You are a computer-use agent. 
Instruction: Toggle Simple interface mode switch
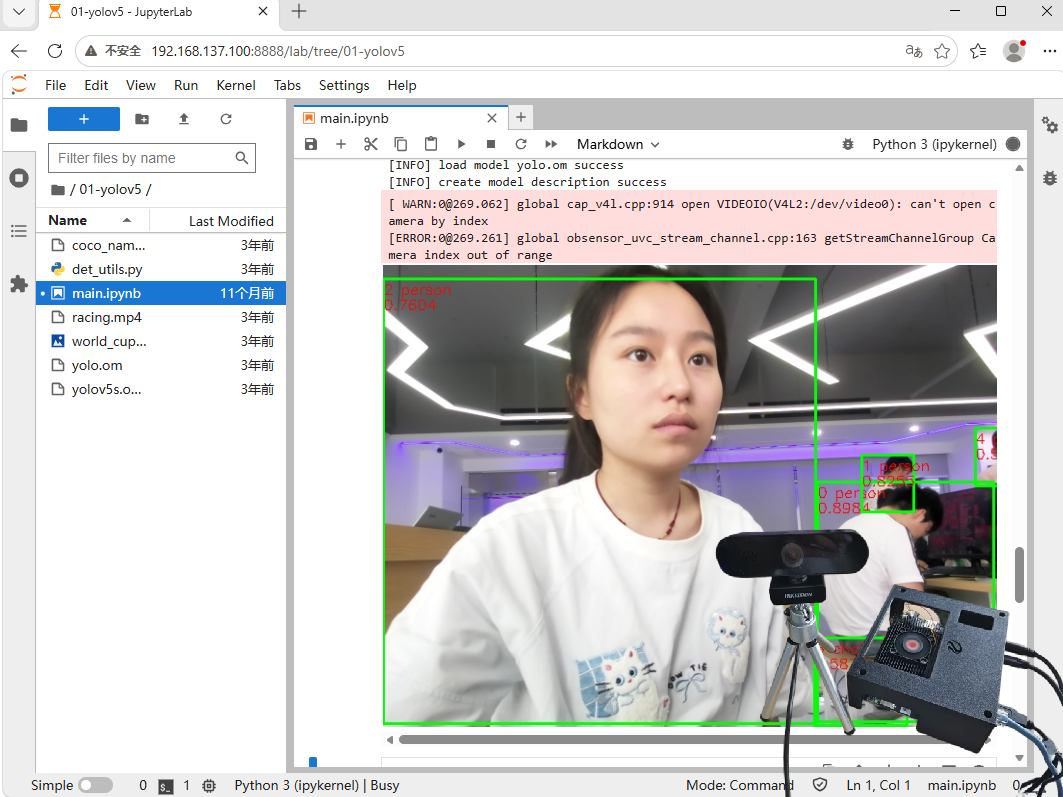tap(96, 785)
